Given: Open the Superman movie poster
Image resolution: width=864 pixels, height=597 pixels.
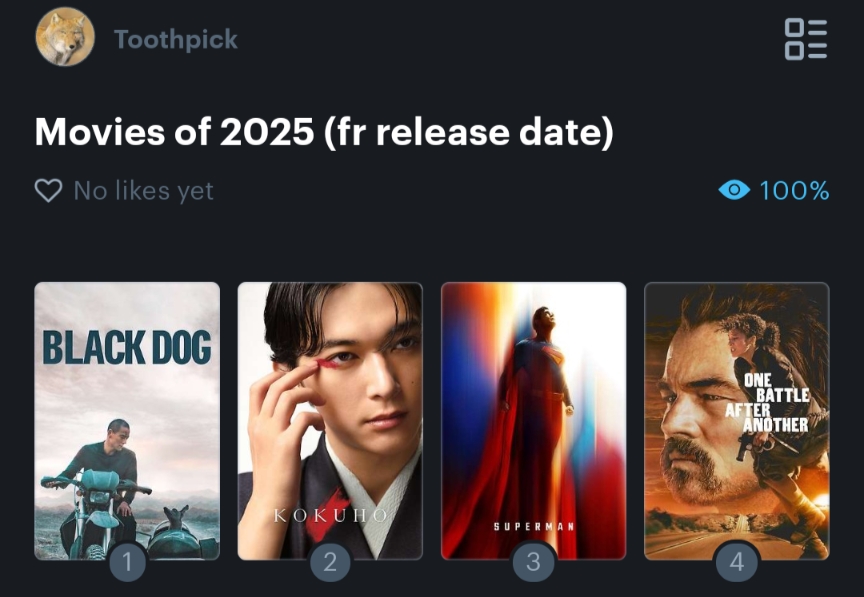Looking at the screenshot, I should [533, 421].
